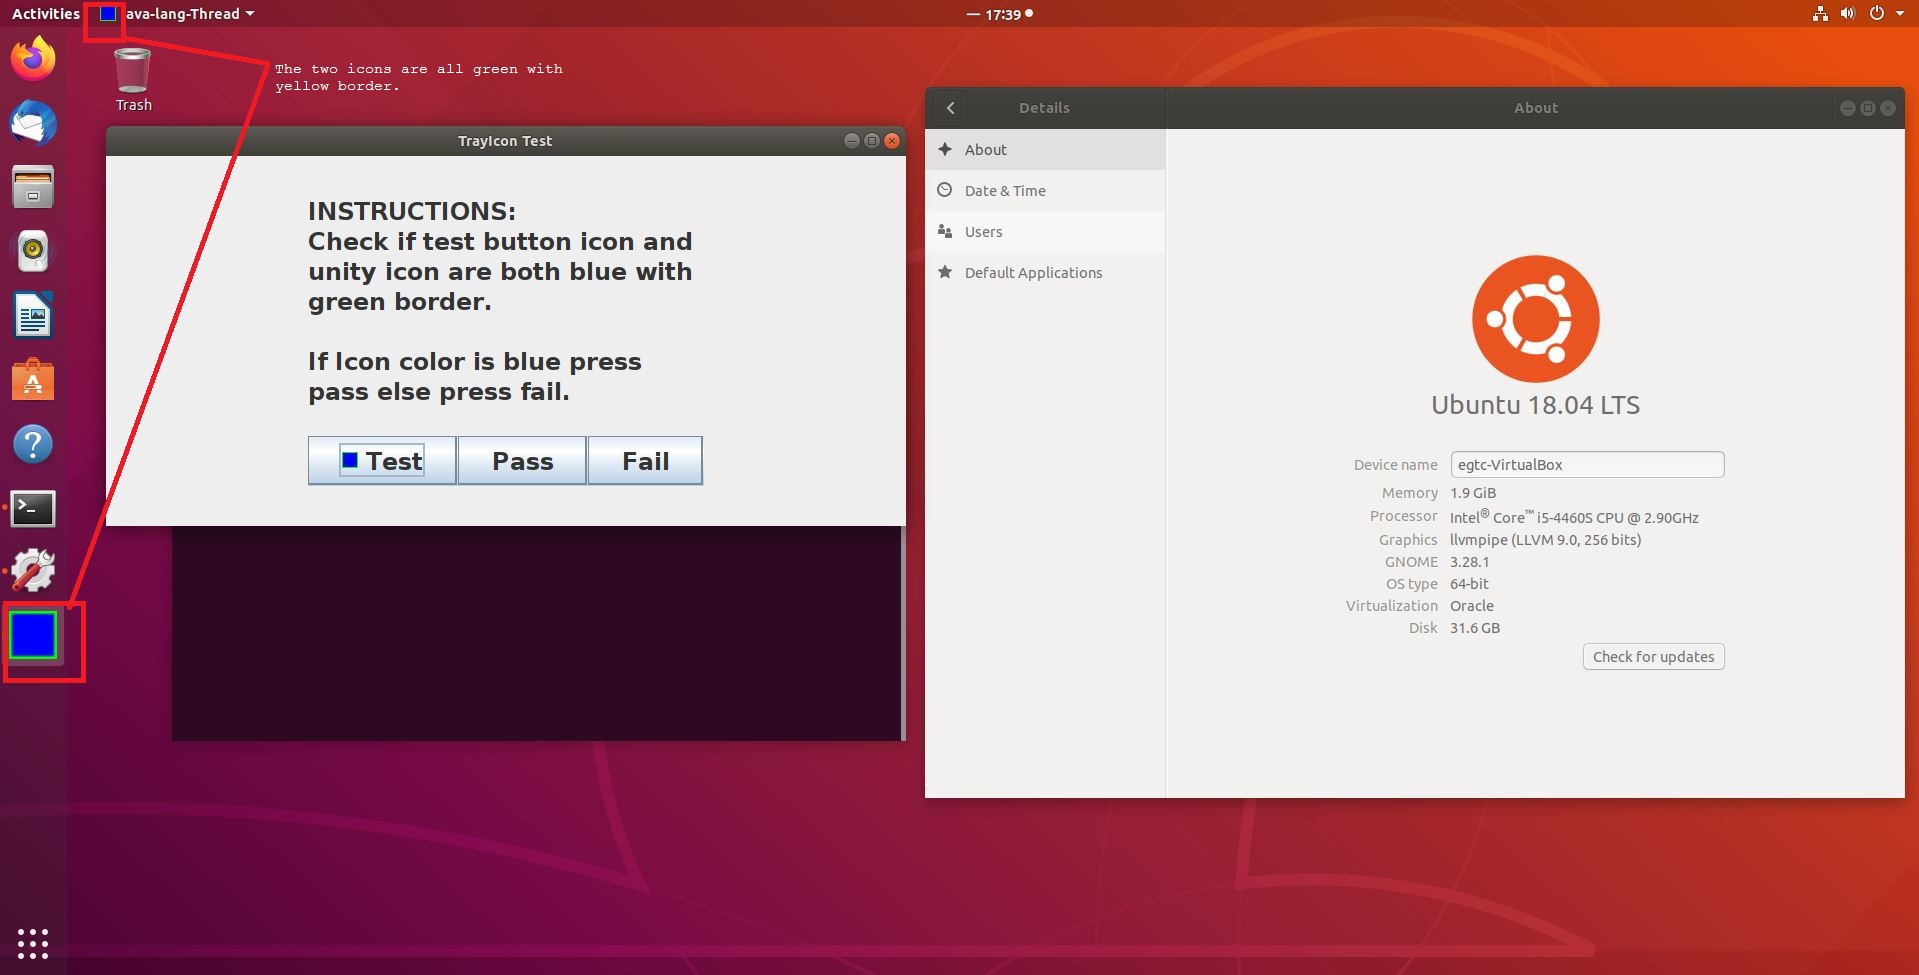The width and height of the screenshot is (1919, 975).
Task: Open LibreOffice Writer from dock
Action: coord(33,316)
